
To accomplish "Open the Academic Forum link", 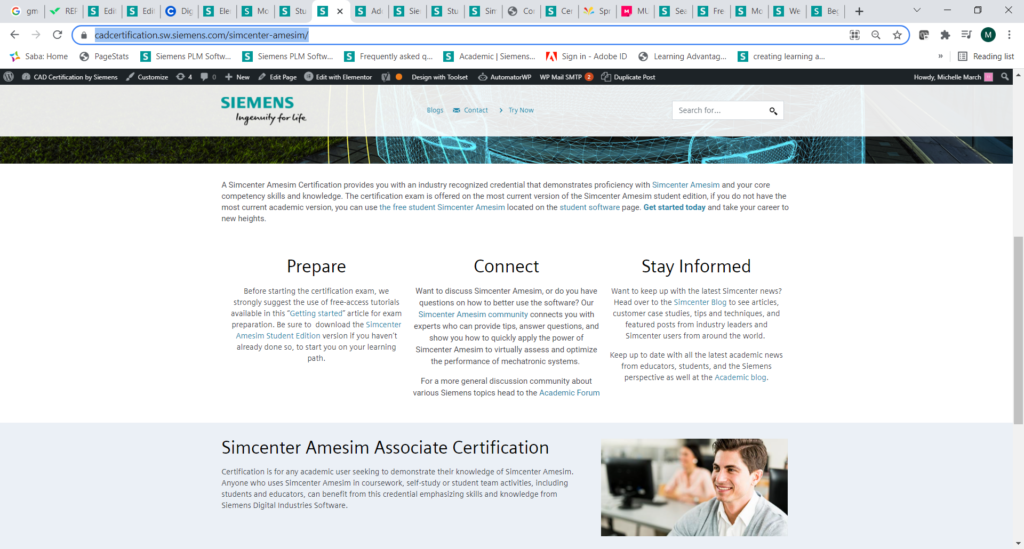I will coord(569,393).
